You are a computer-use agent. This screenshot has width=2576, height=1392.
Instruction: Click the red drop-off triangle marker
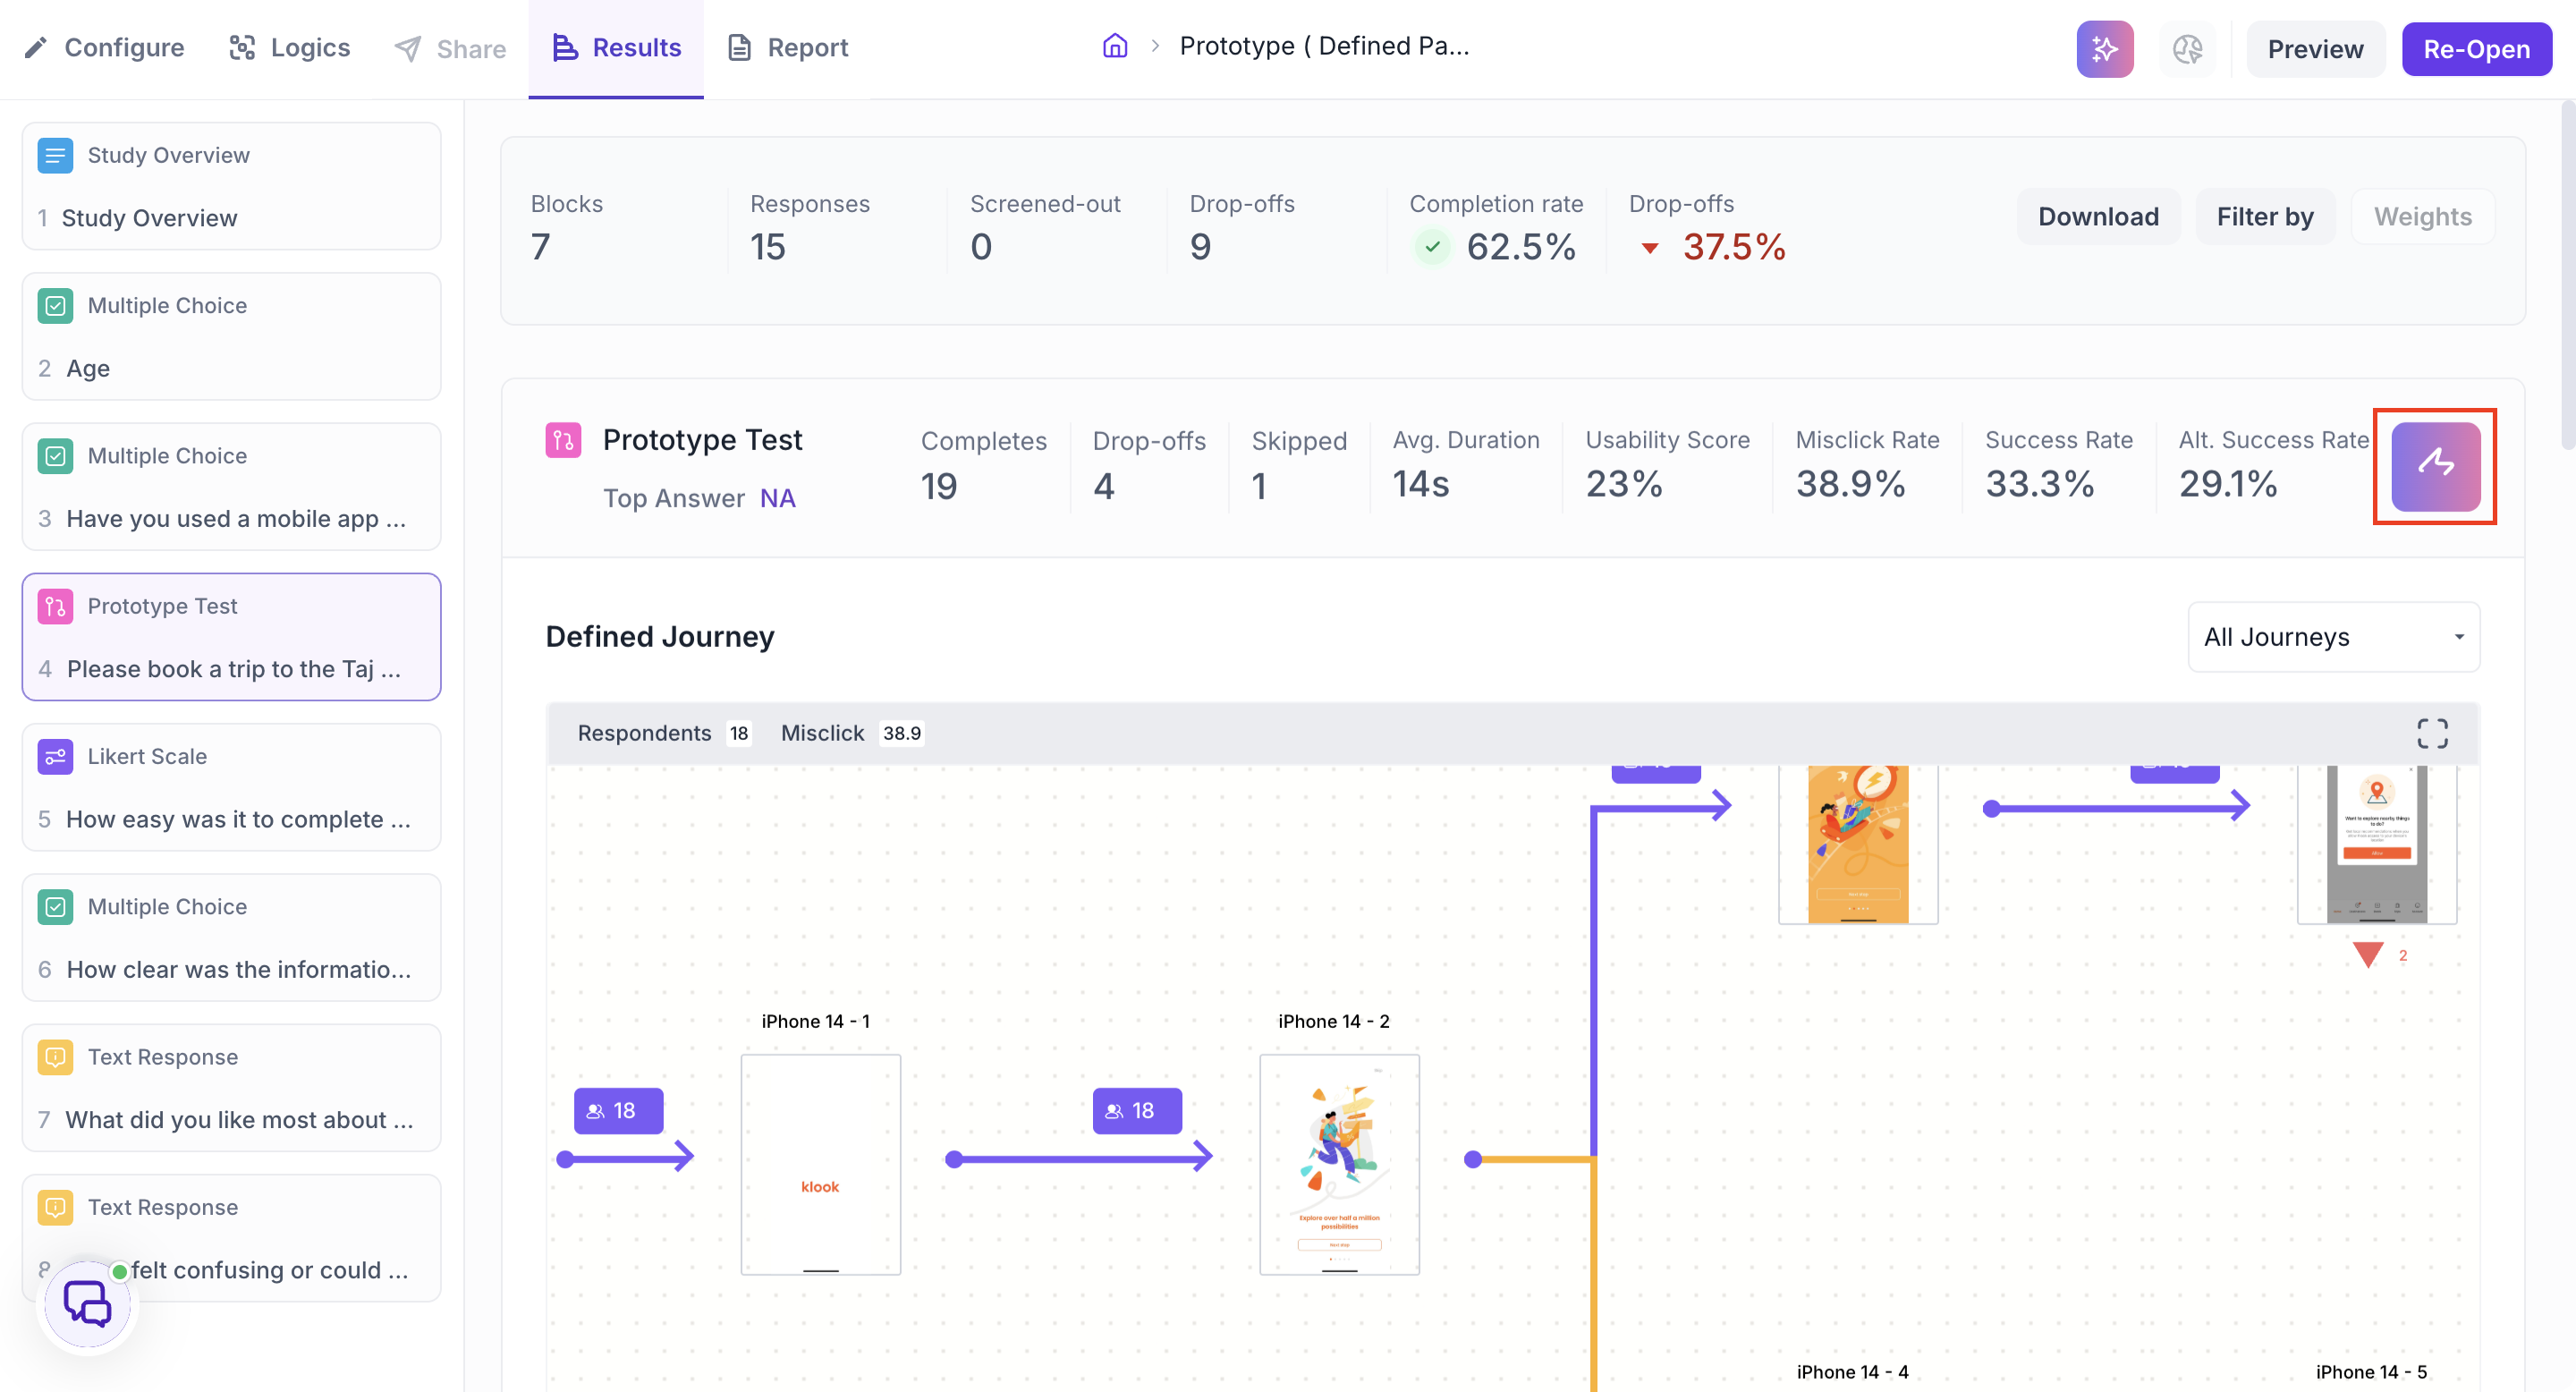[x=2367, y=954]
